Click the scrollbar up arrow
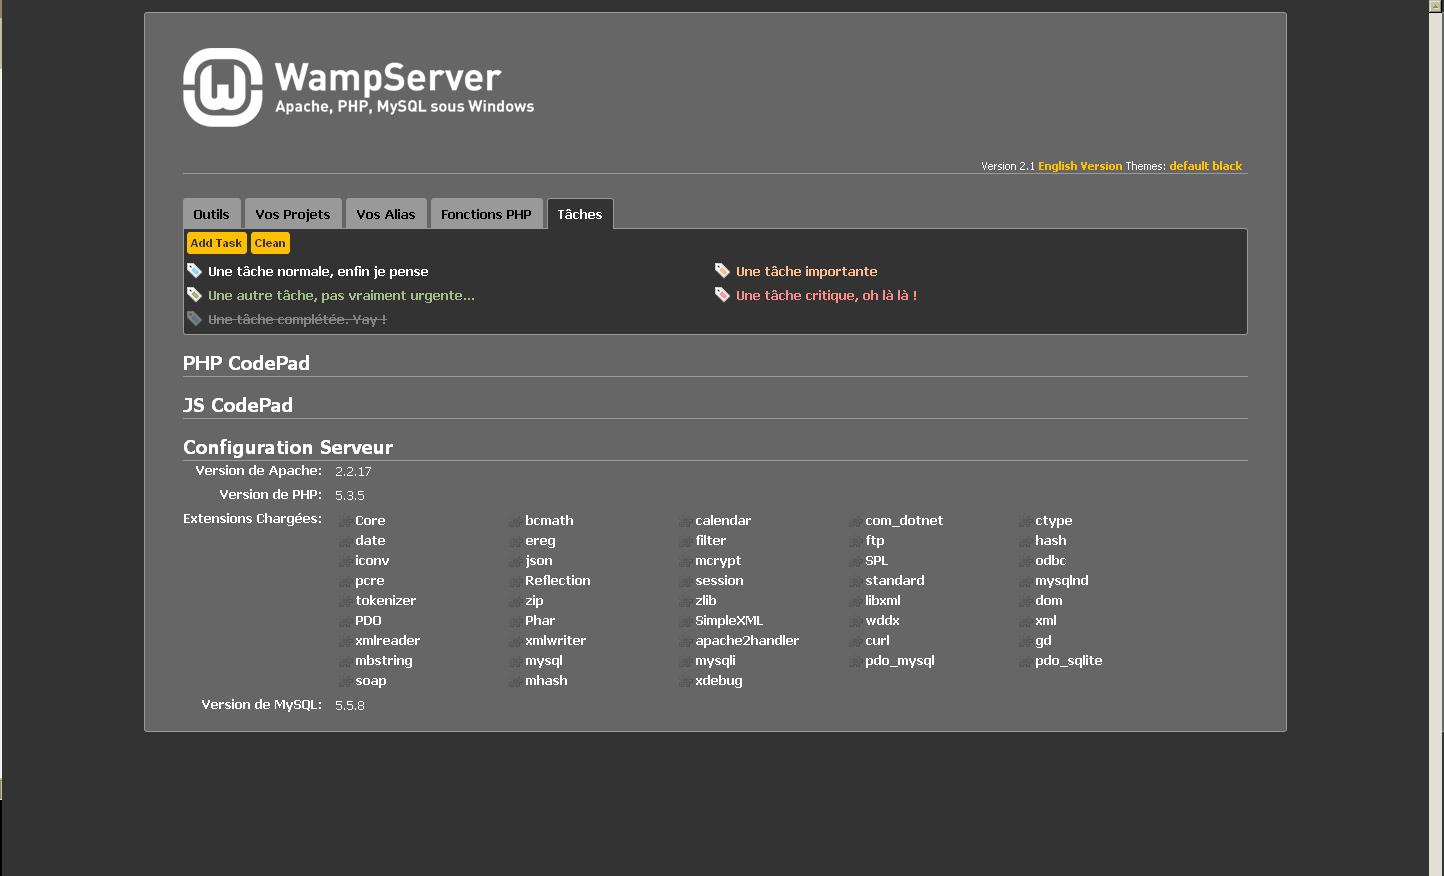The height and width of the screenshot is (876, 1444). point(1436,6)
